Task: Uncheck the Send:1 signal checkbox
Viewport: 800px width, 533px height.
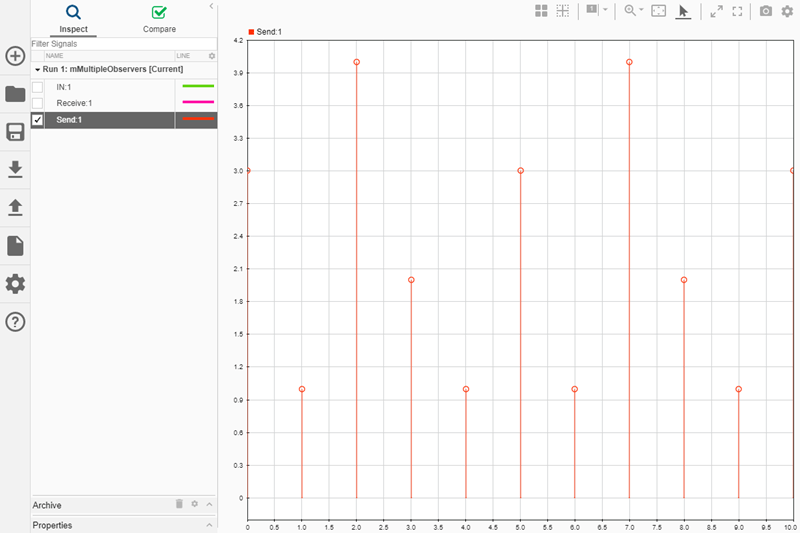Action: (x=37, y=120)
